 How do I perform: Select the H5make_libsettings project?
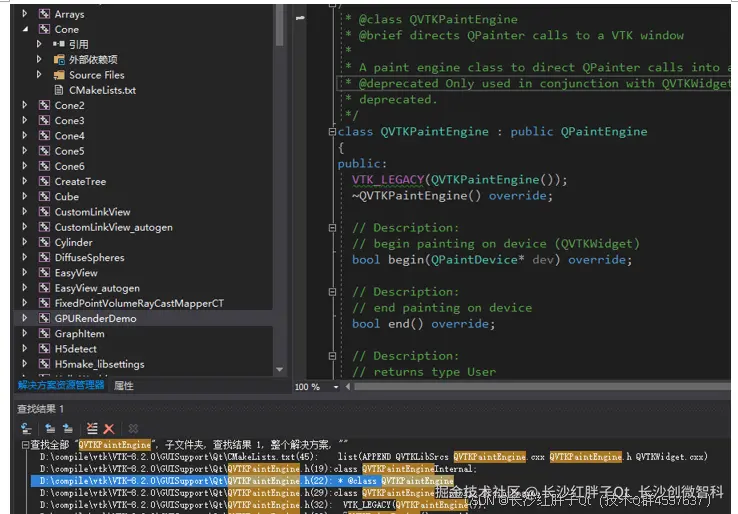(x=99, y=364)
